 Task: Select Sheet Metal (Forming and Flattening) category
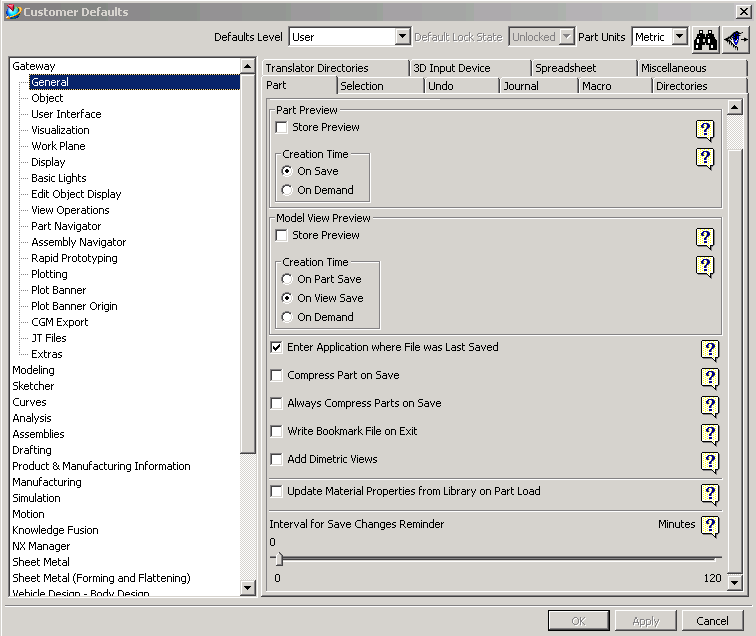pos(101,578)
